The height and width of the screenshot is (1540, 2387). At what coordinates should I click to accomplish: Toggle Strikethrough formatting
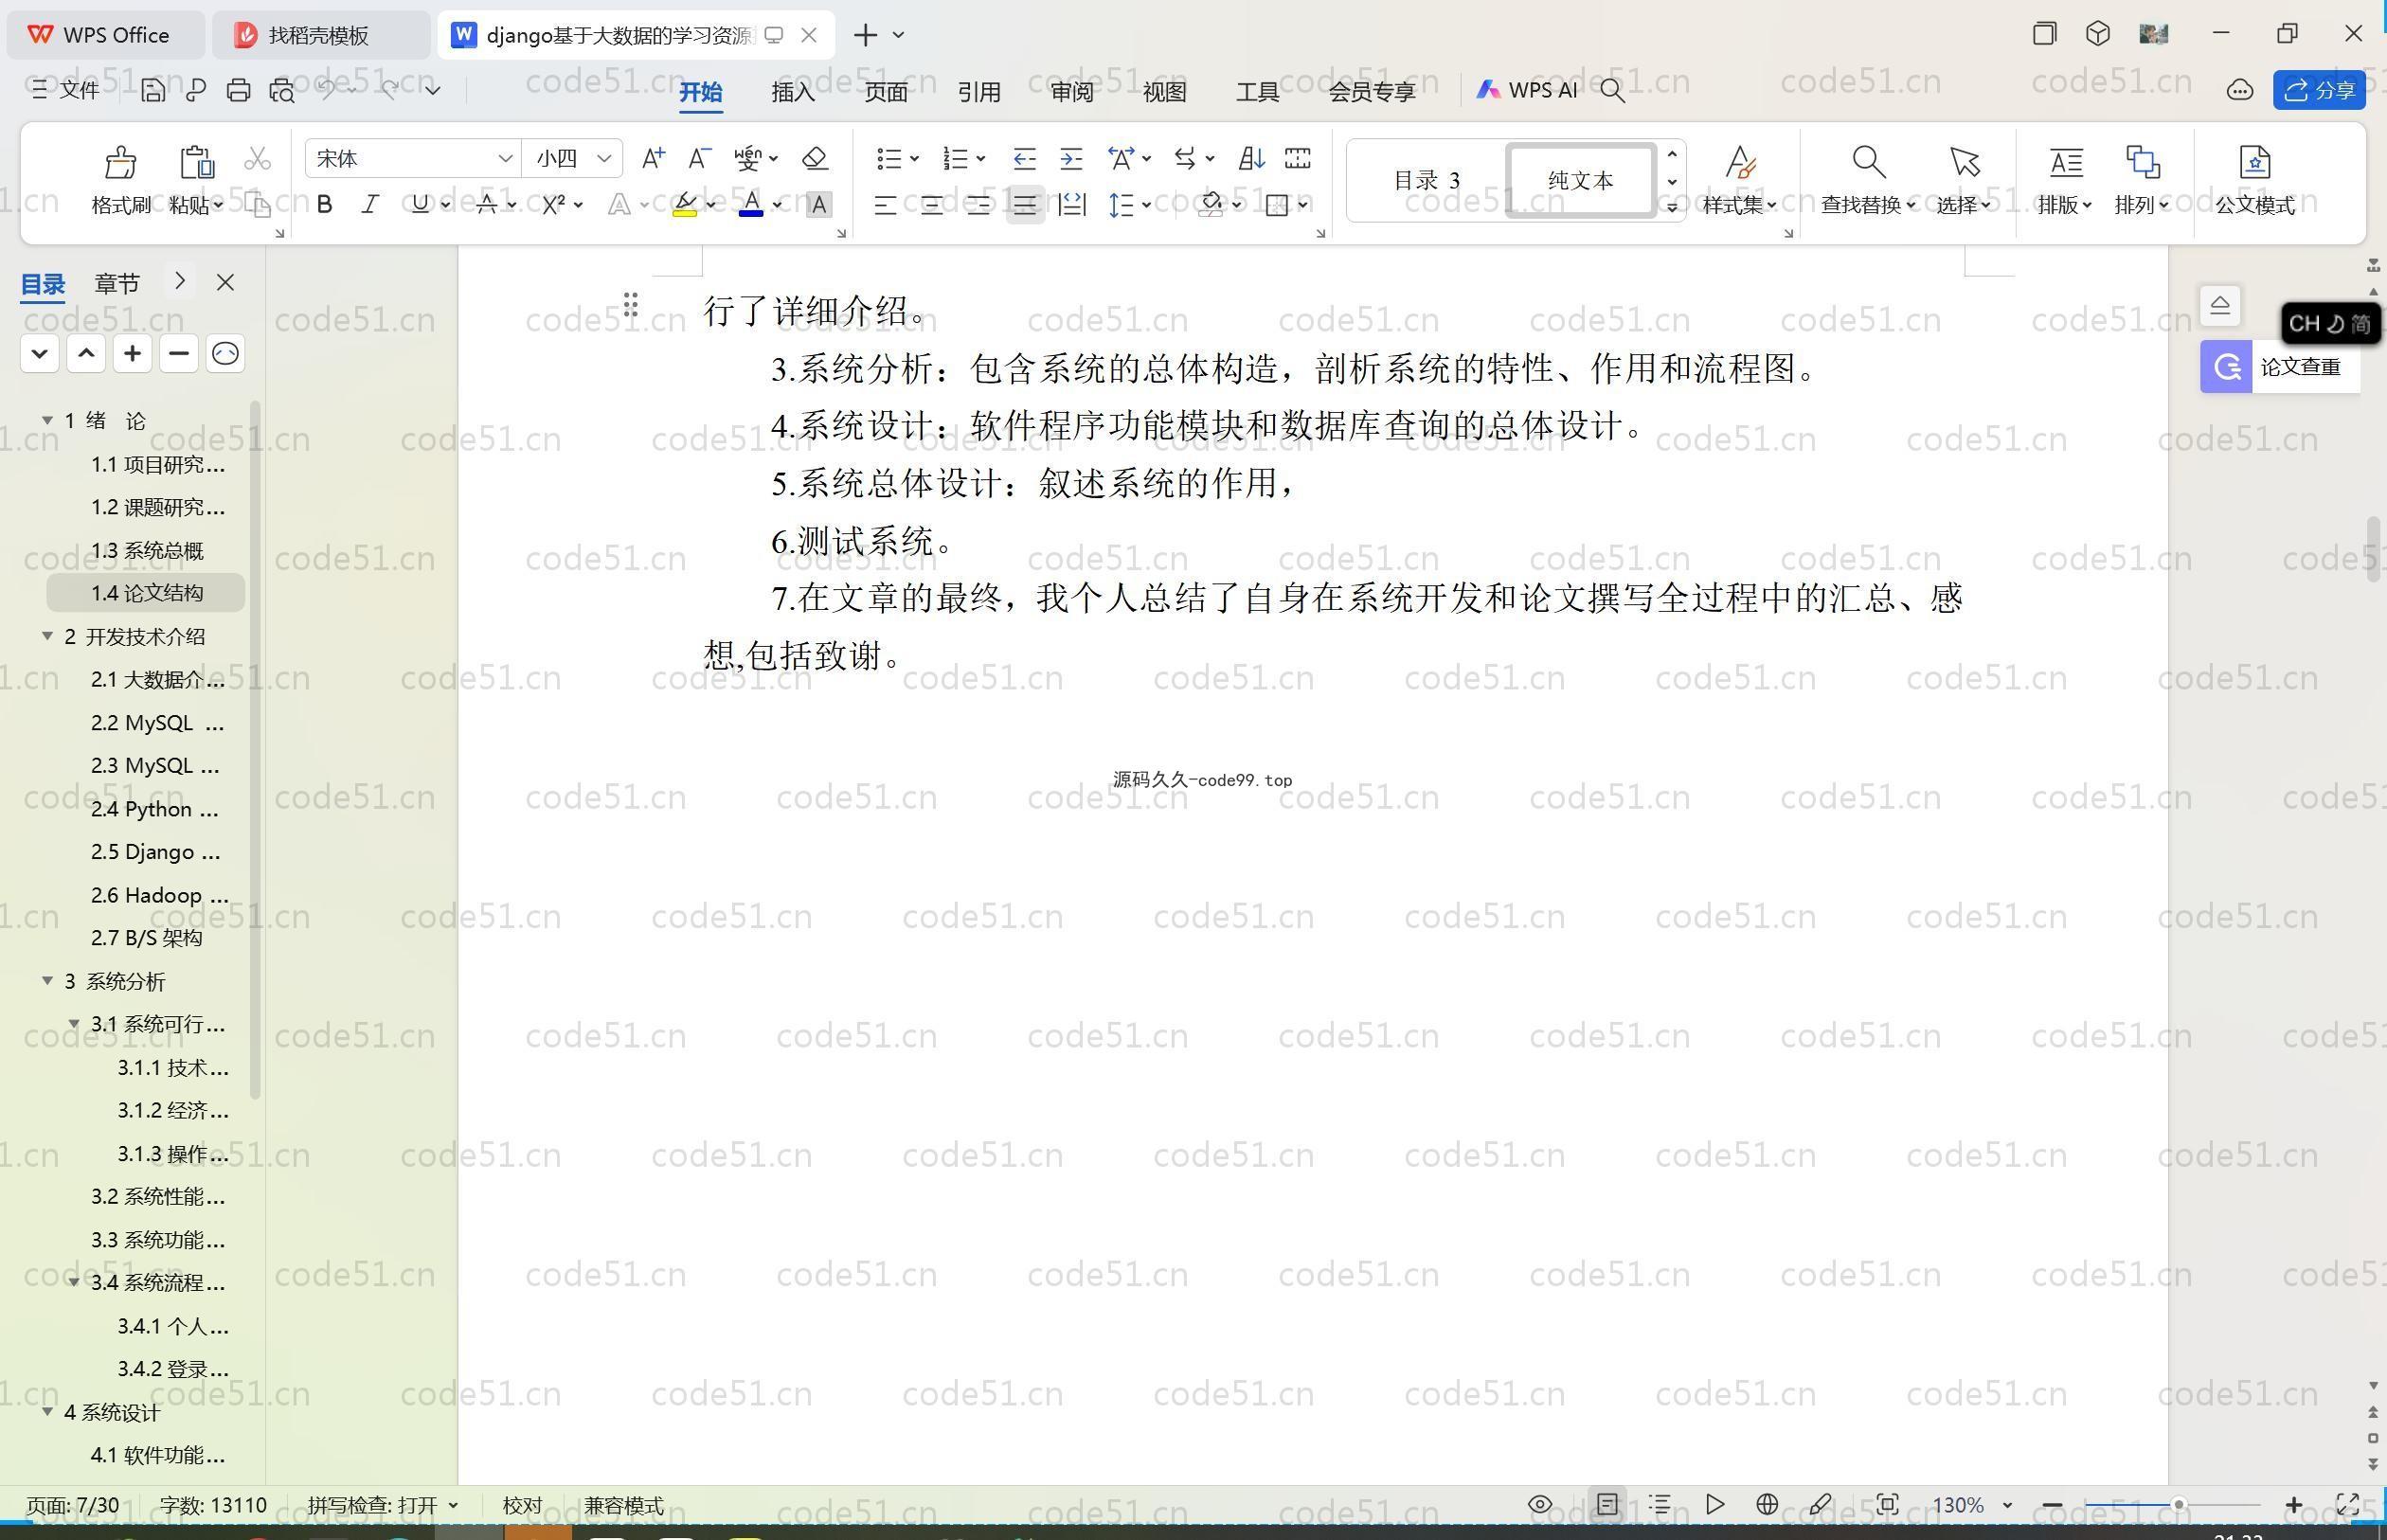[x=487, y=205]
